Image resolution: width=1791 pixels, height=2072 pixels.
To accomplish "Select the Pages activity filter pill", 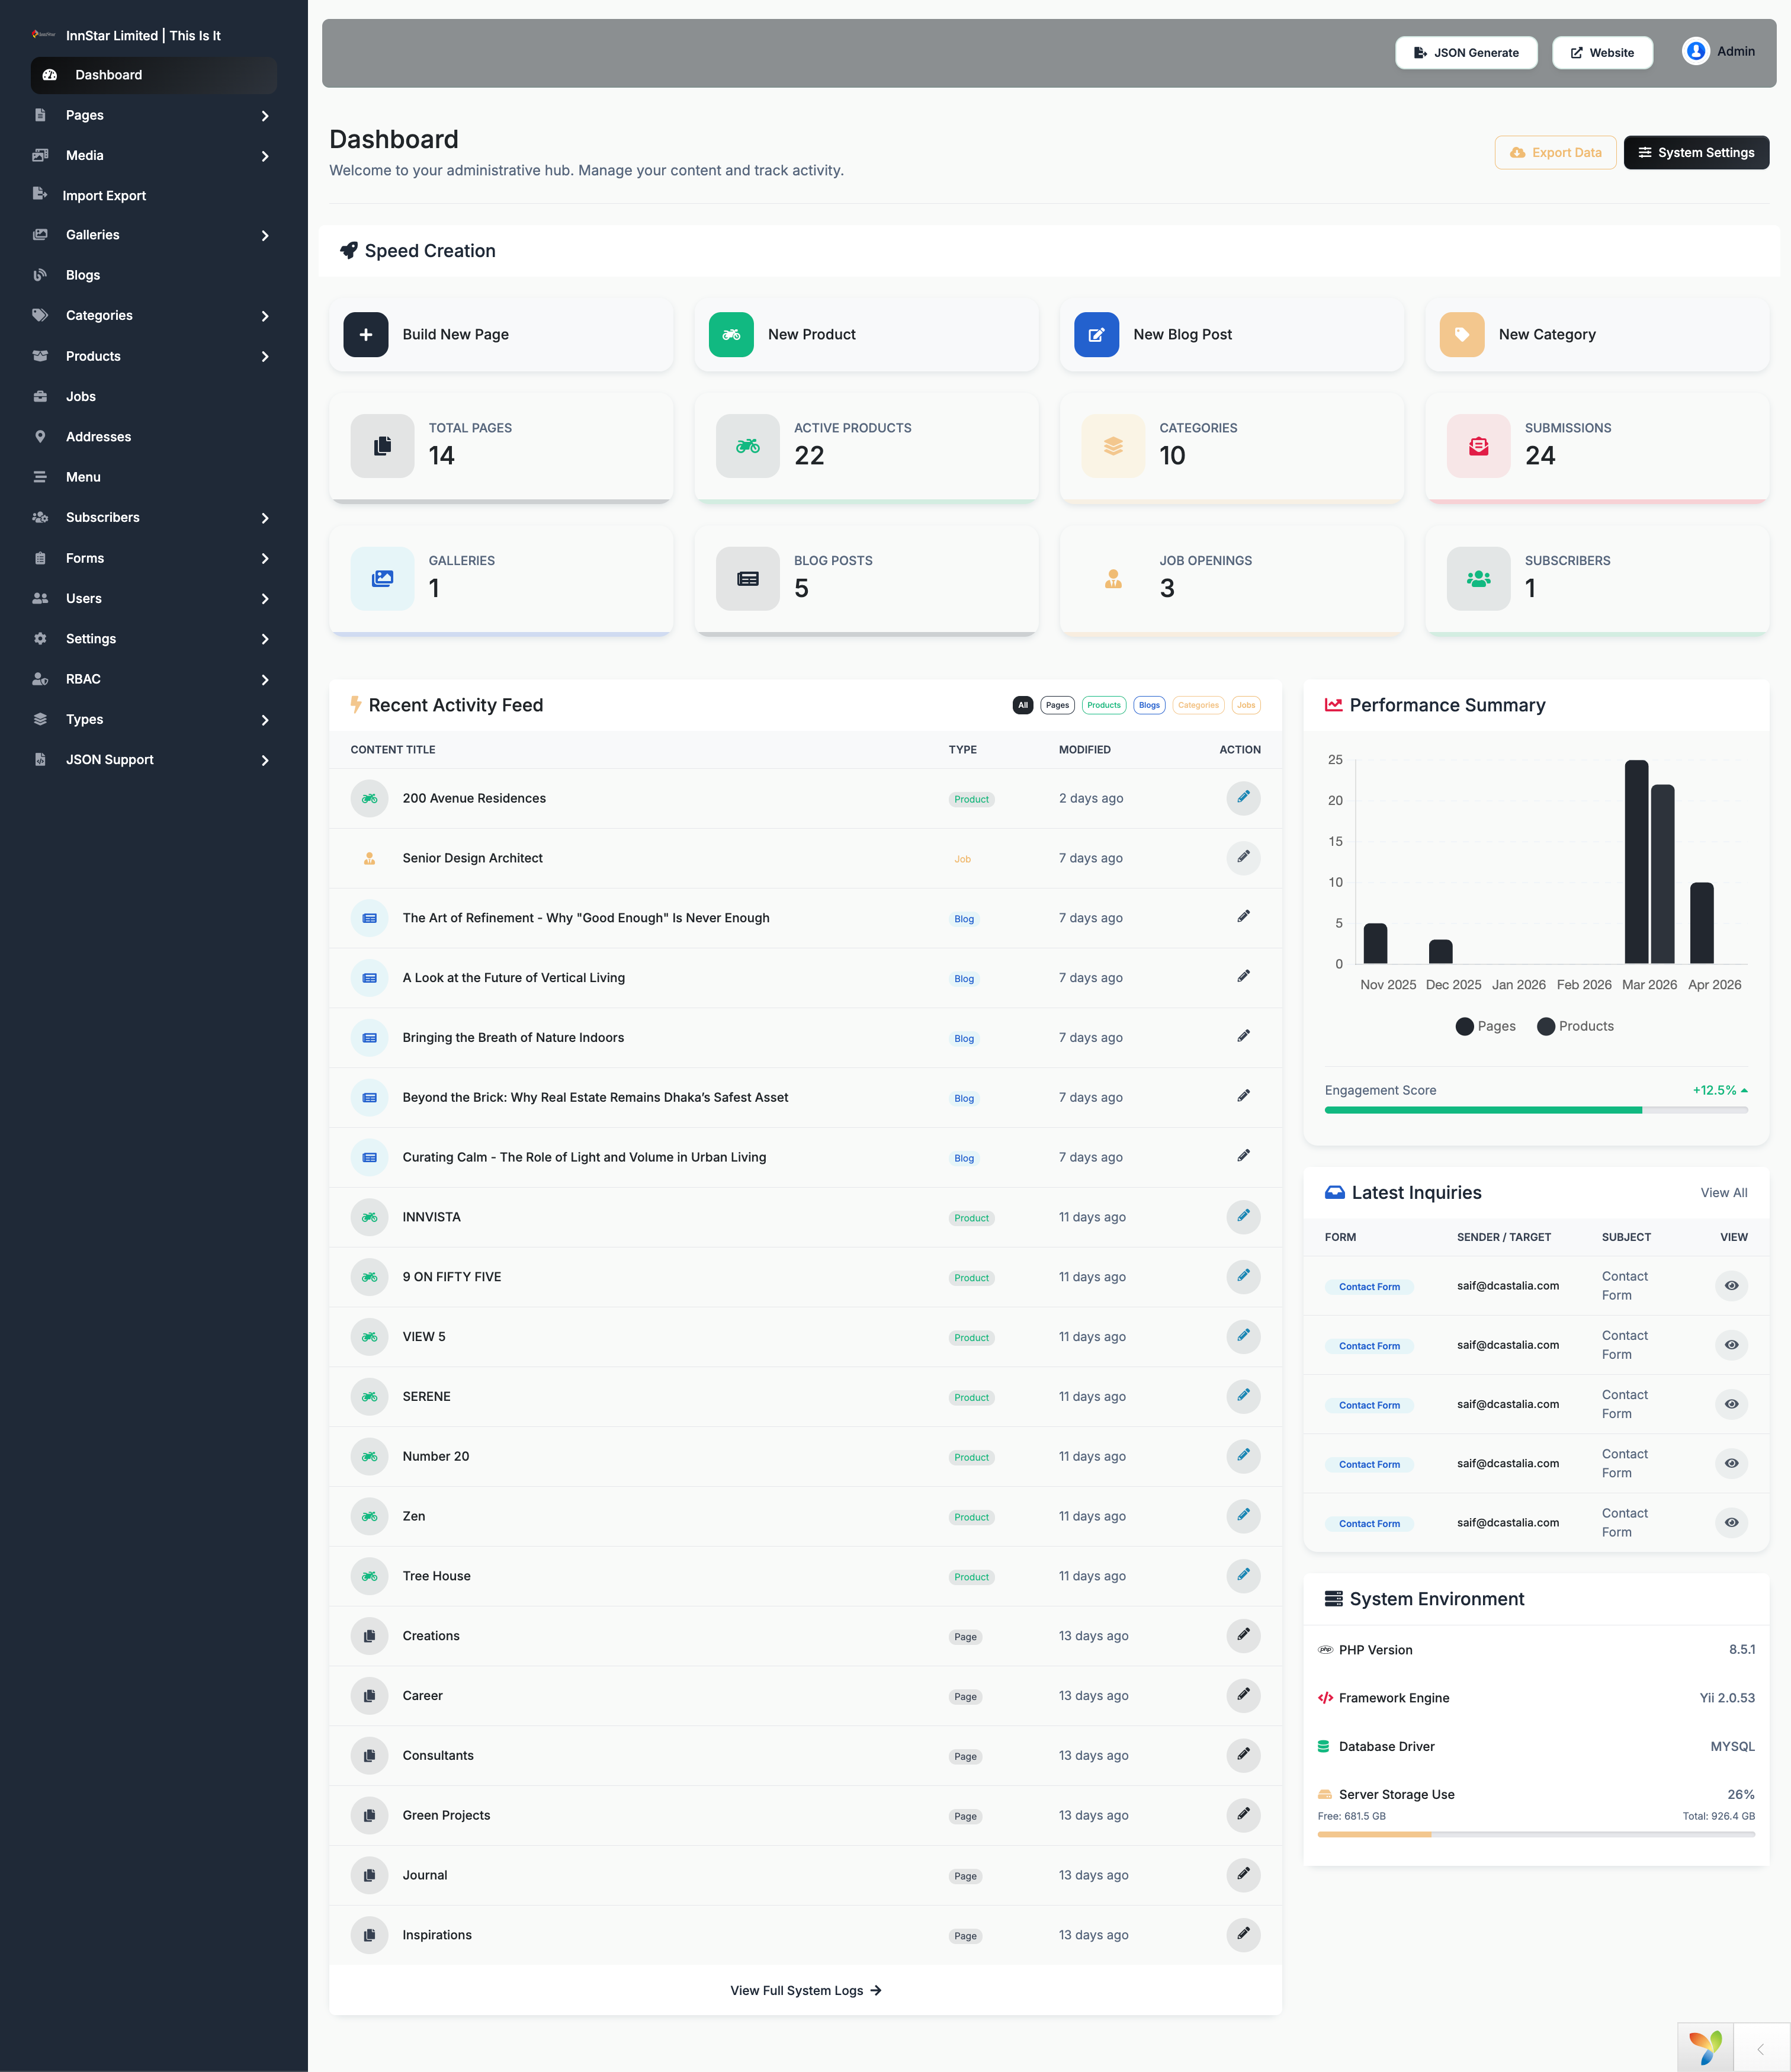I will (1057, 705).
